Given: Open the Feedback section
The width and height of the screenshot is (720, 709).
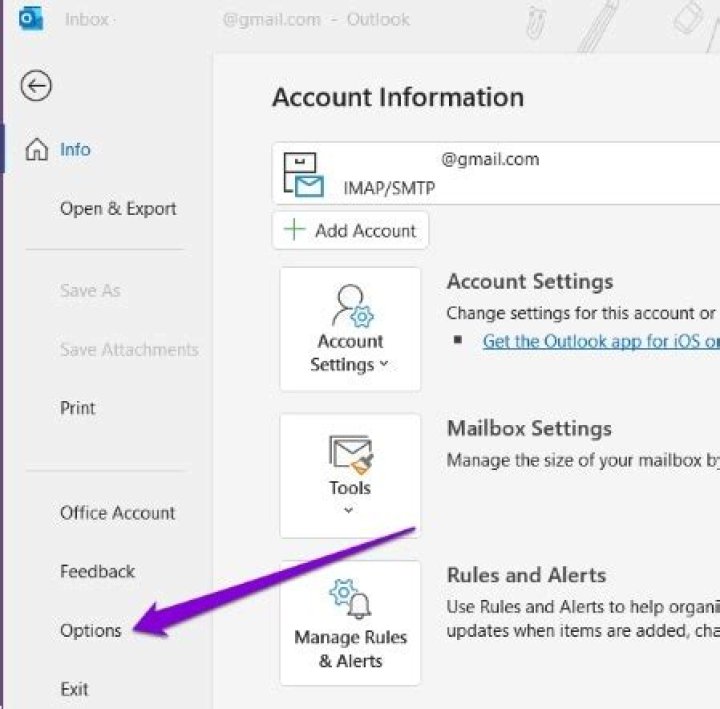Looking at the screenshot, I should tap(97, 572).
